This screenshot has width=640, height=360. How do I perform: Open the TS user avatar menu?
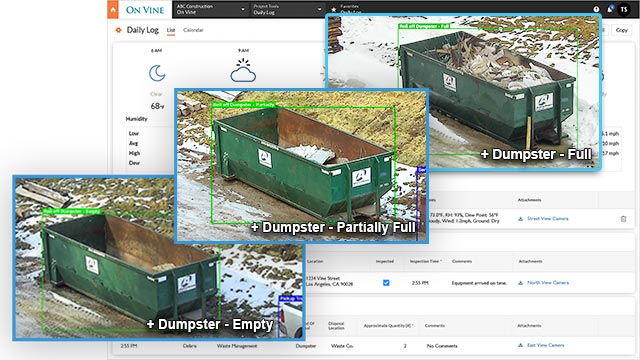coord(624,9)
